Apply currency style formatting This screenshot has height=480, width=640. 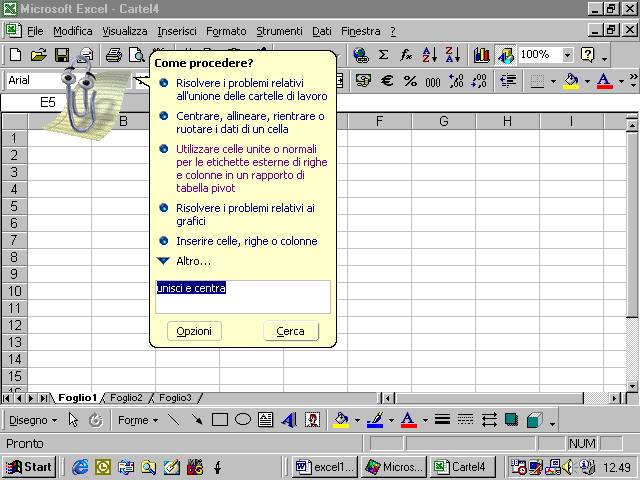(x=363, y=80)
